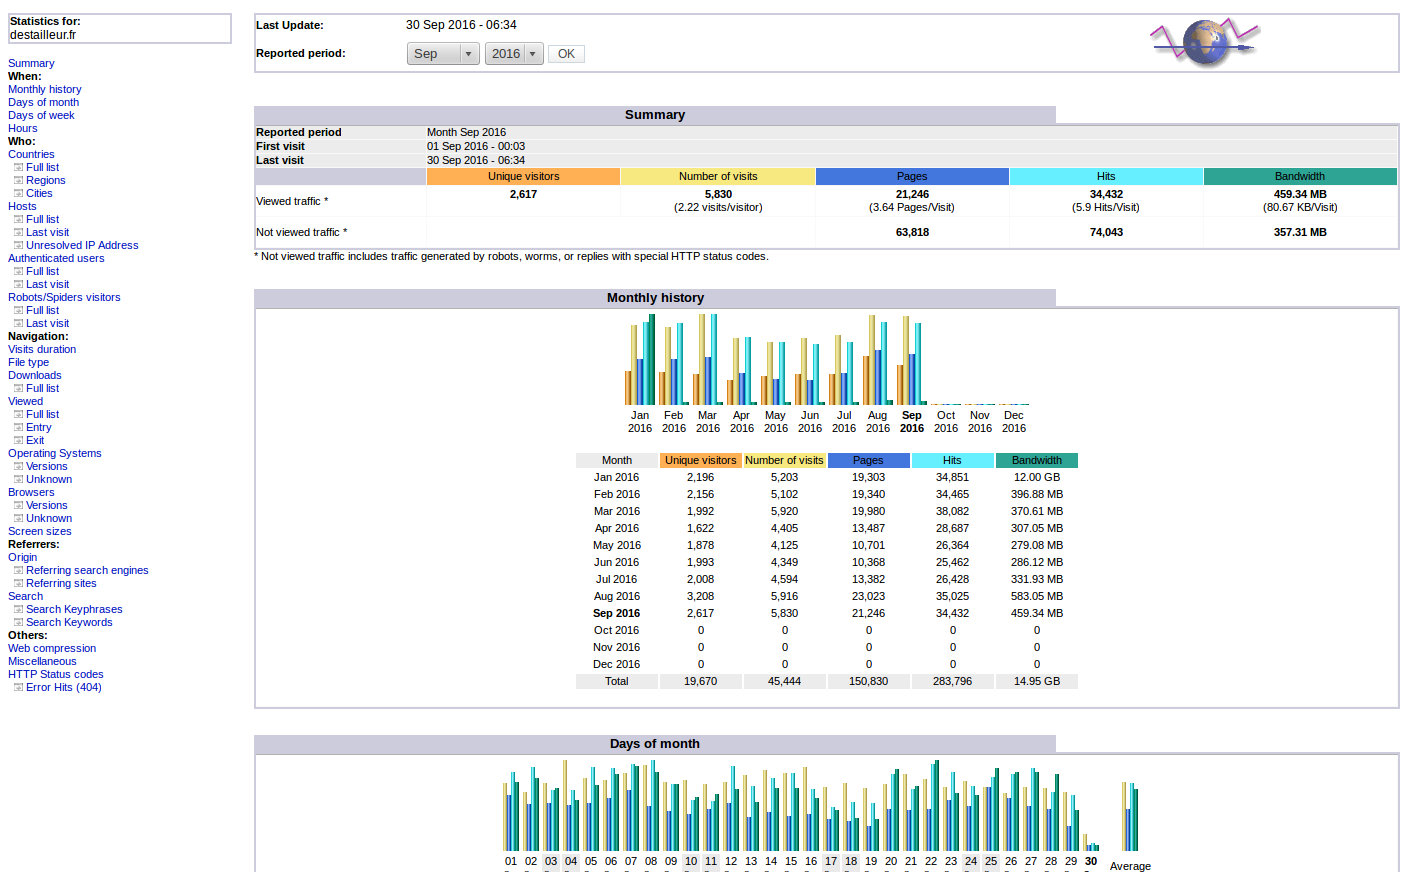Click the icon next to Search Keywords
Viewport: 1408px width, 872px height.
coord(18,623)
